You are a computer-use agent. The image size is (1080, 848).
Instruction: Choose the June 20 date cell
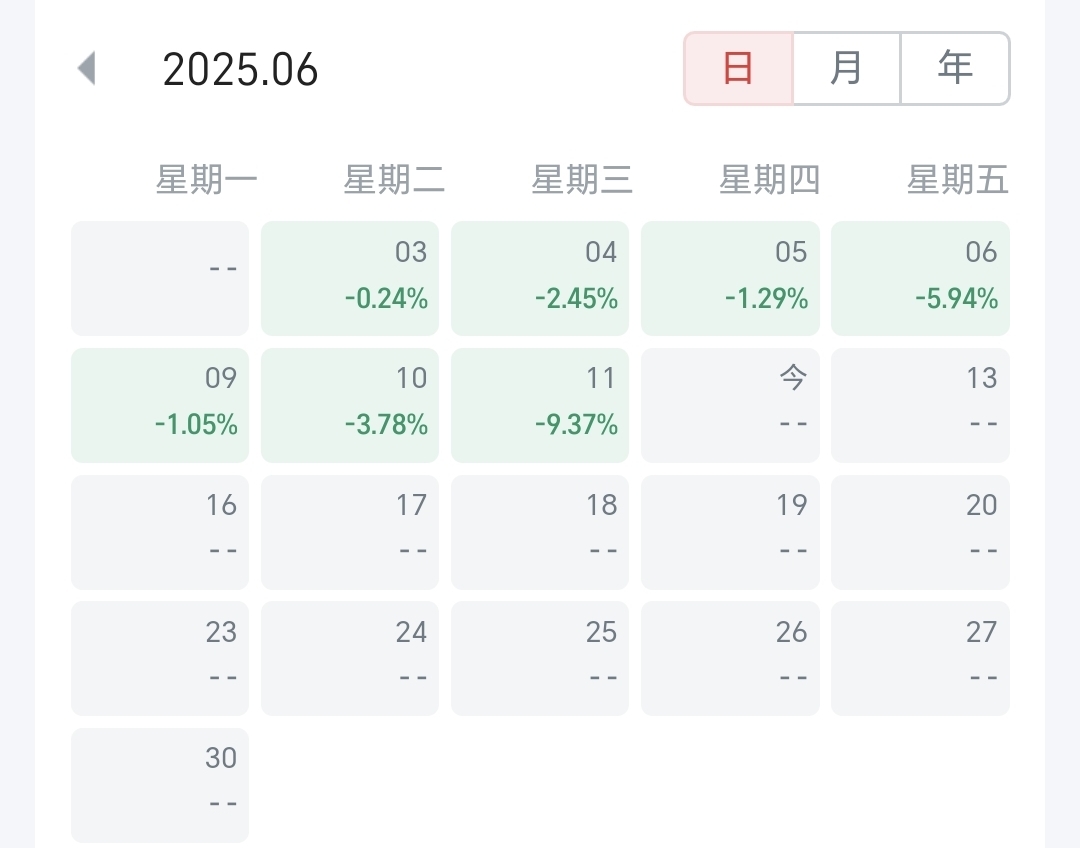[x=920, y=532]
